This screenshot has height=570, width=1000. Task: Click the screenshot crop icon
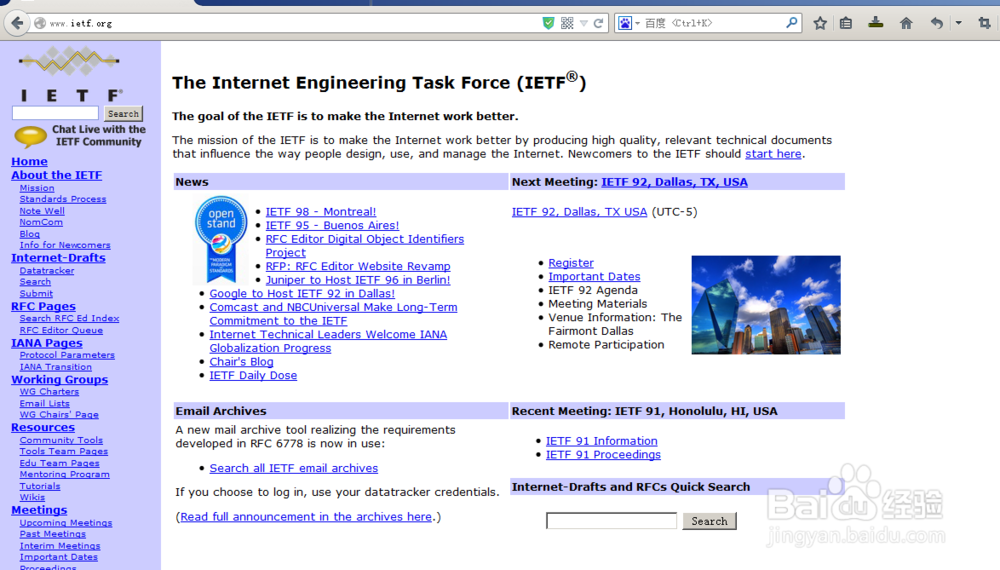(984, 24)
